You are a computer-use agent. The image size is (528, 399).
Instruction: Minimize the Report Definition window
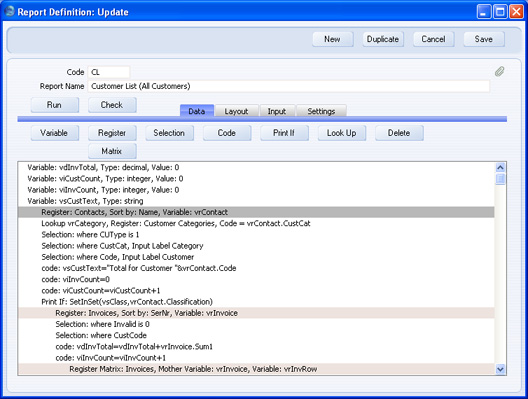(x=484, y=12)
